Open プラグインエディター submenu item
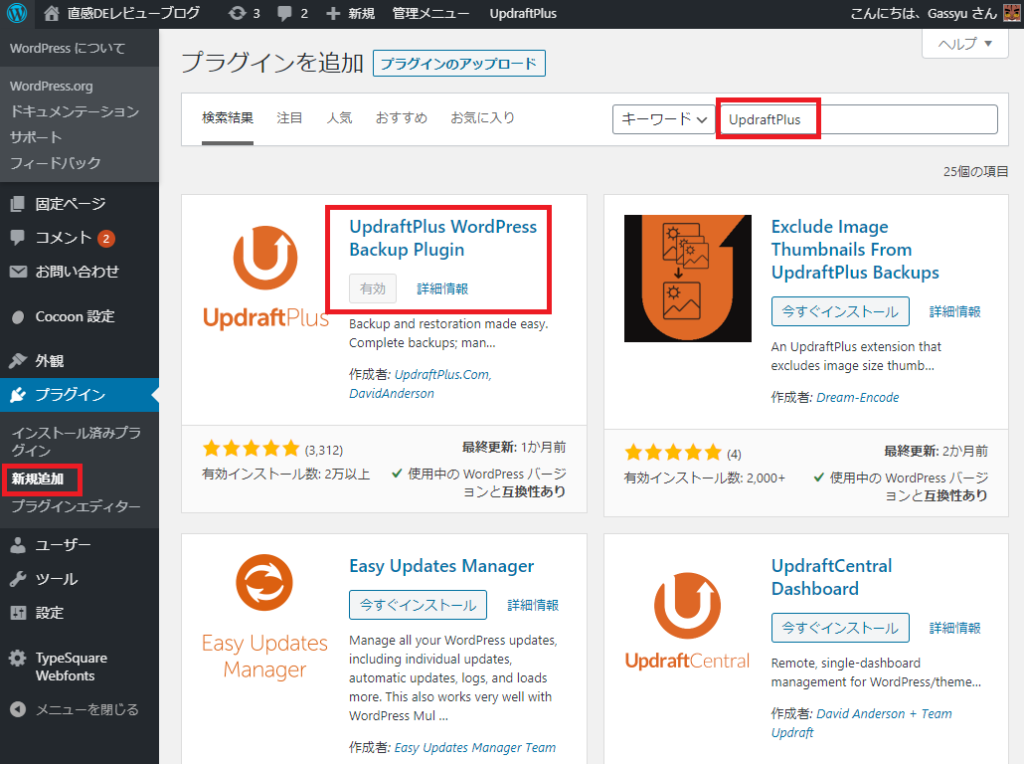The height and width of the screenshot is (764, 1024). pos(76,506)
